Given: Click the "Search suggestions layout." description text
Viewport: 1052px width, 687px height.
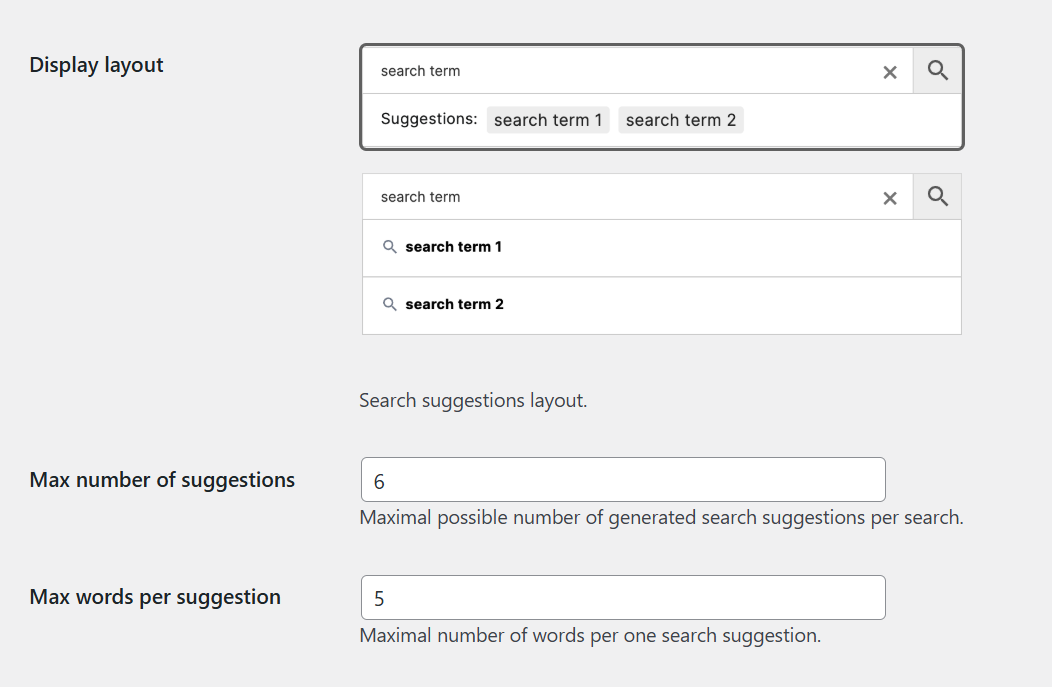Looking at the screenshot, I should pyautogui.click(x=473, y=401).
